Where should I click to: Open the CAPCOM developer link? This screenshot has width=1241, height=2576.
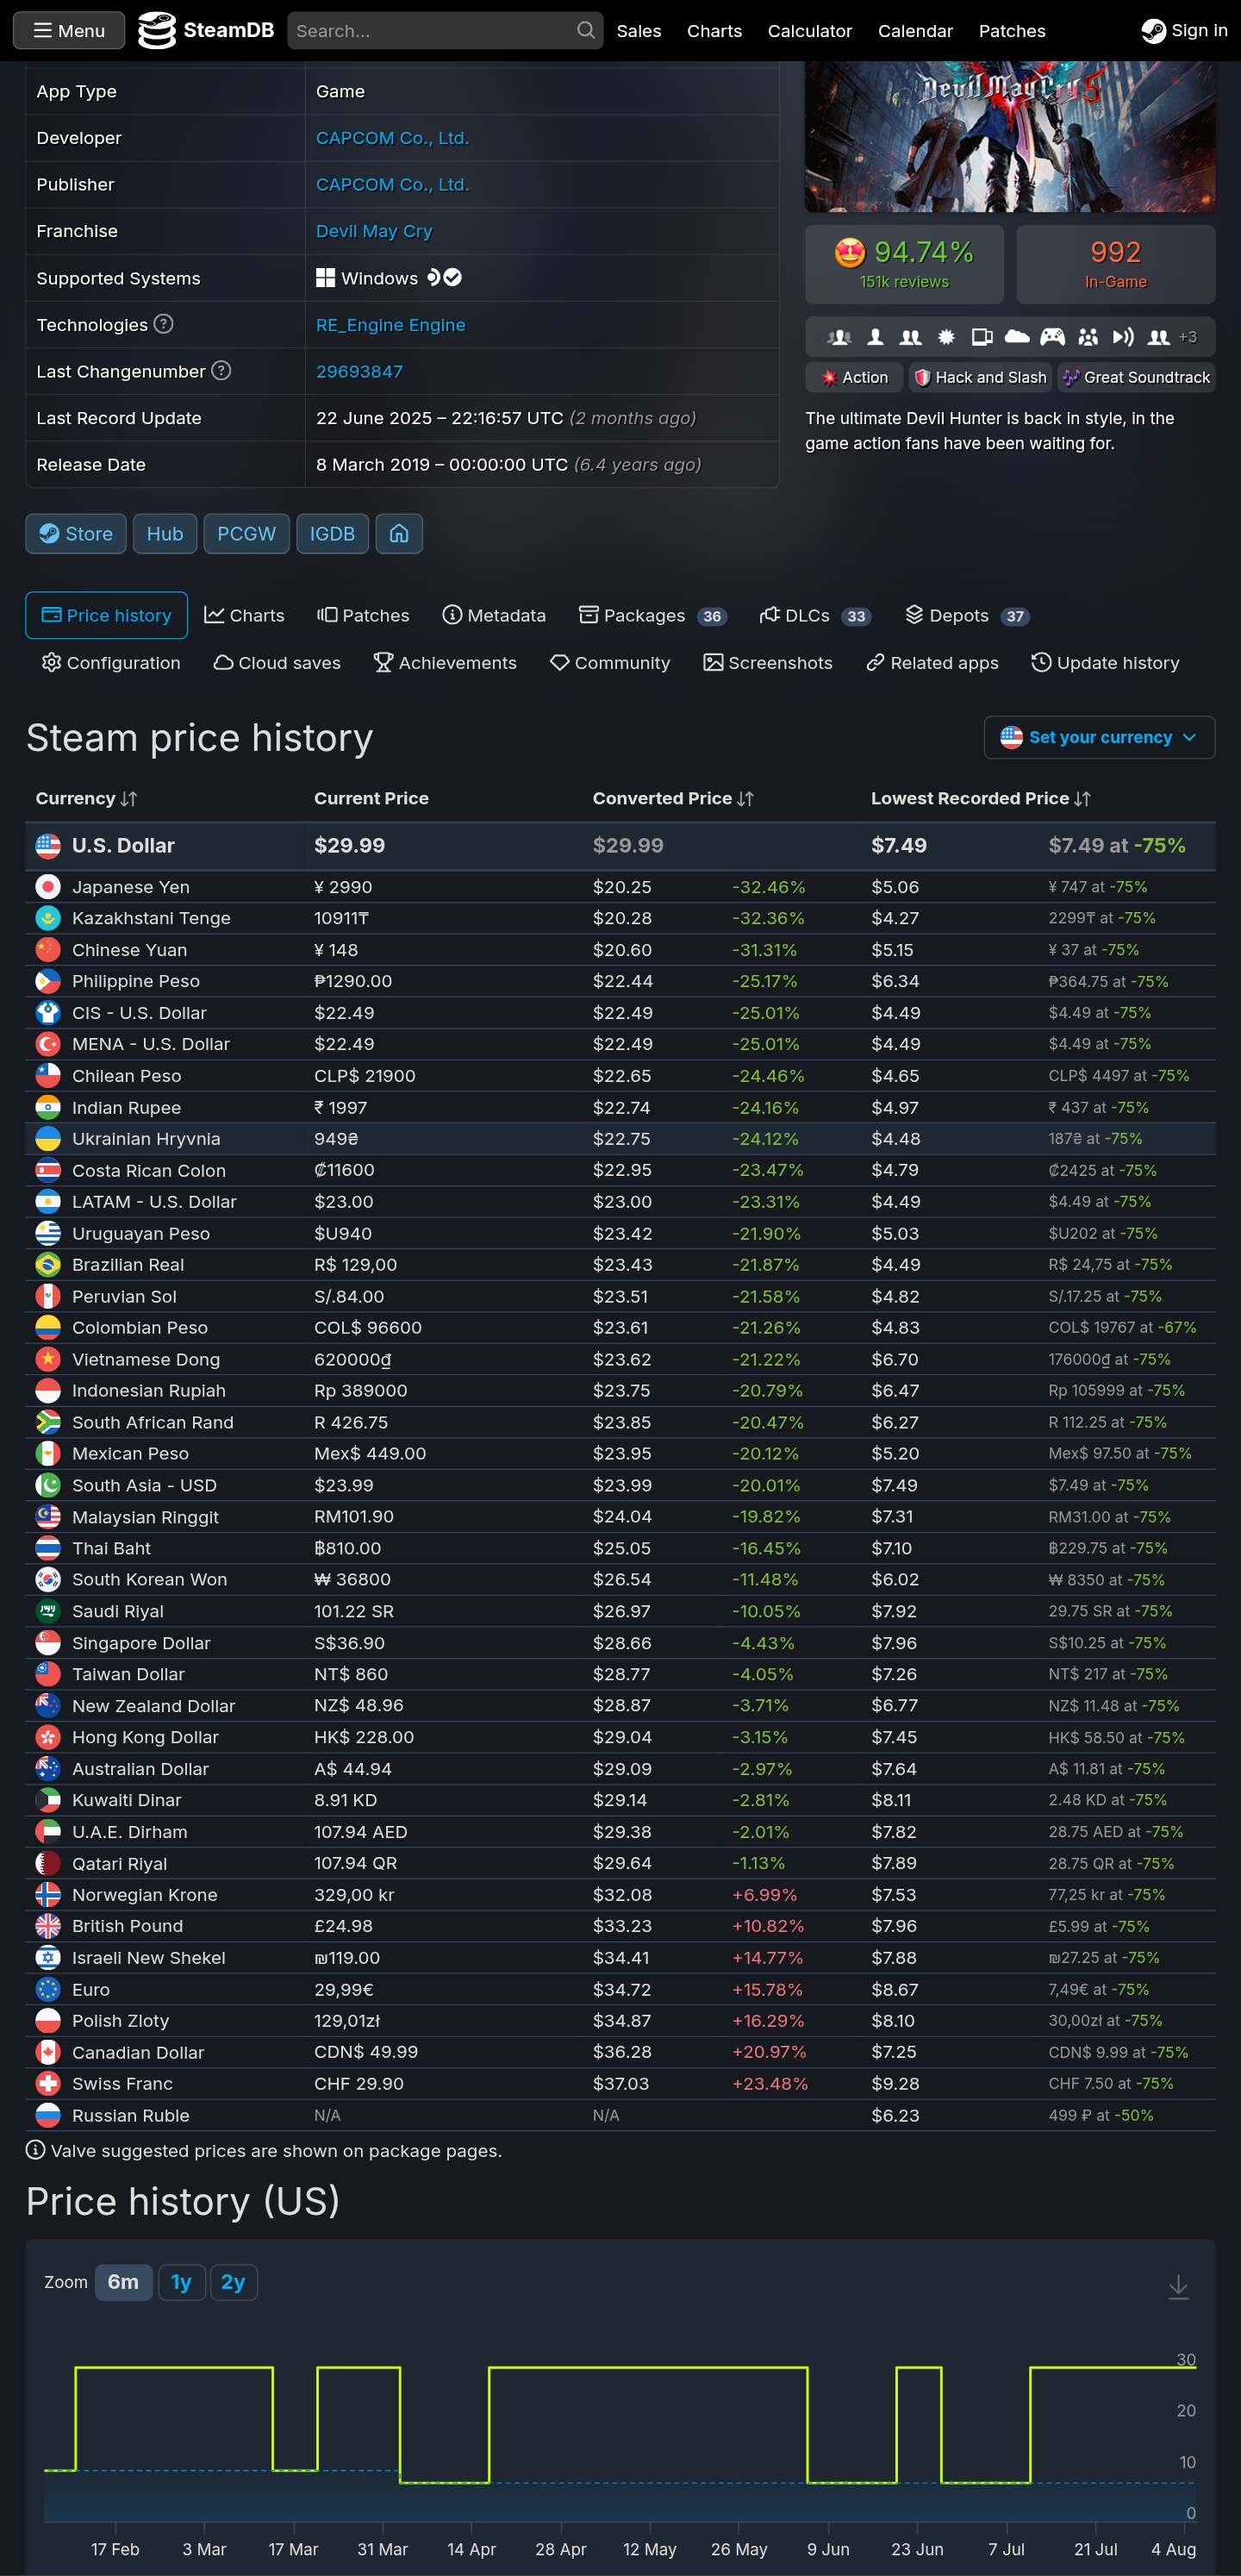[x=392, y=138]
